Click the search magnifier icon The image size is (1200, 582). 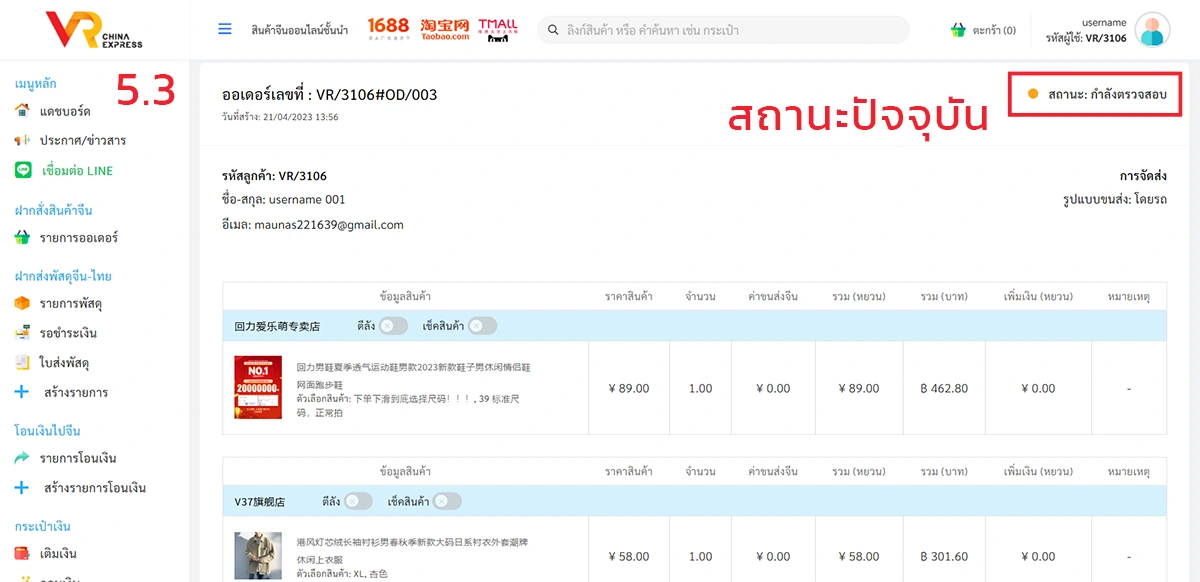click(x=552, y=30)
